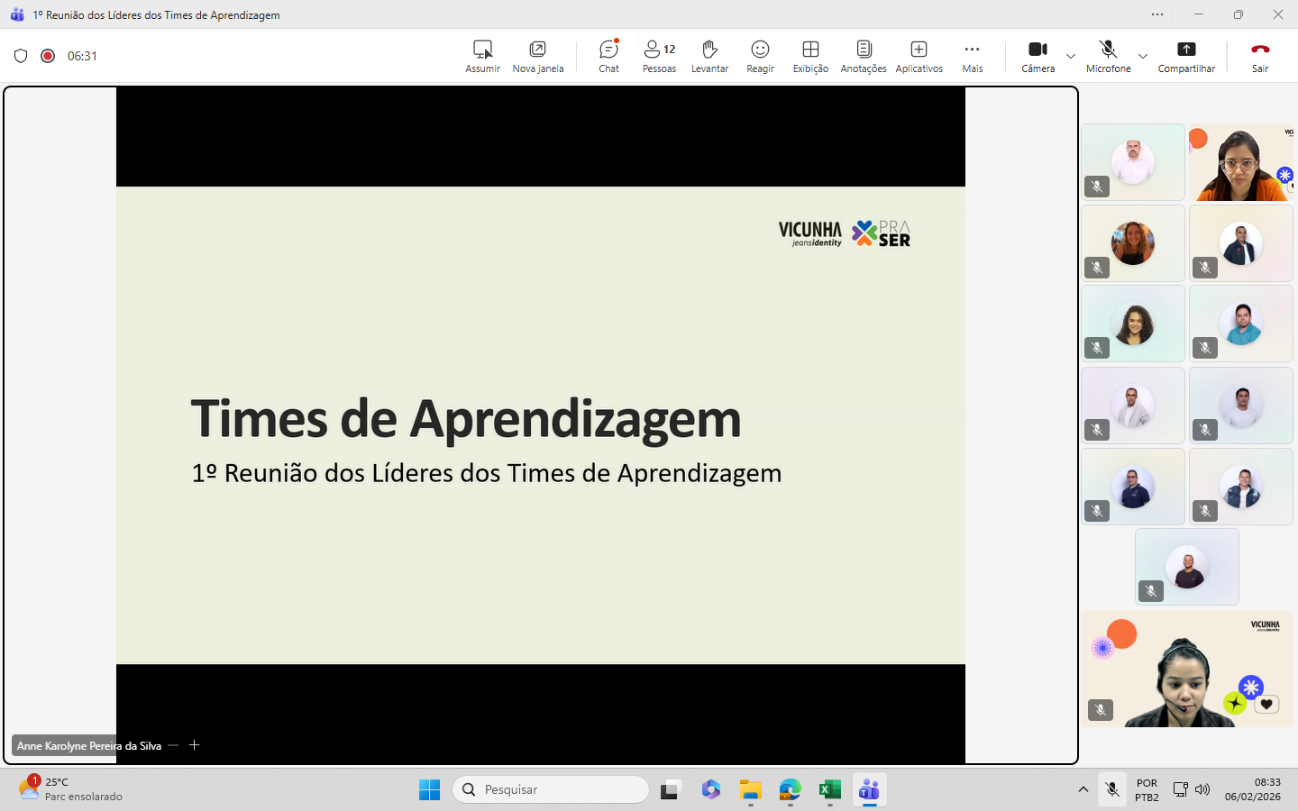Image resolution: width=1298 pixels, height=811 pixels.
Task: Open the Reagir reactions menu
Action: pyautogui.click(x=760, y=56)
